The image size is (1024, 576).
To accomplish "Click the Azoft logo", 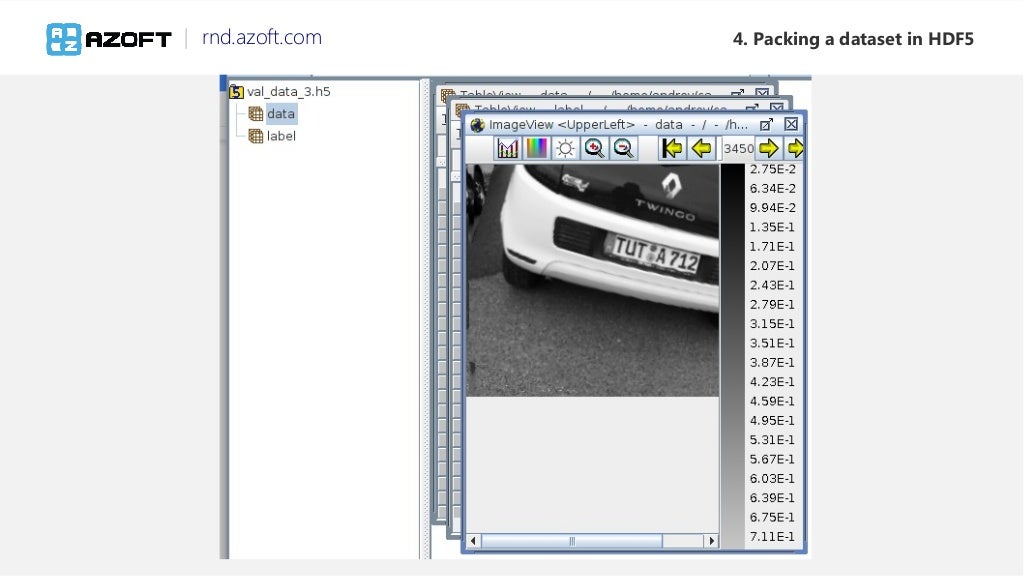I will point(109,39).
